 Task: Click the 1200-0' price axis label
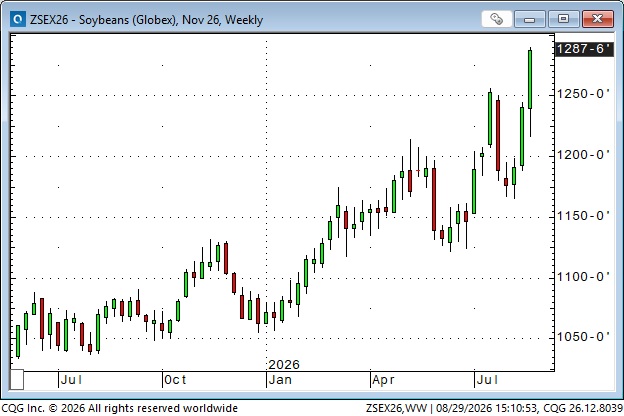(583, 155)
